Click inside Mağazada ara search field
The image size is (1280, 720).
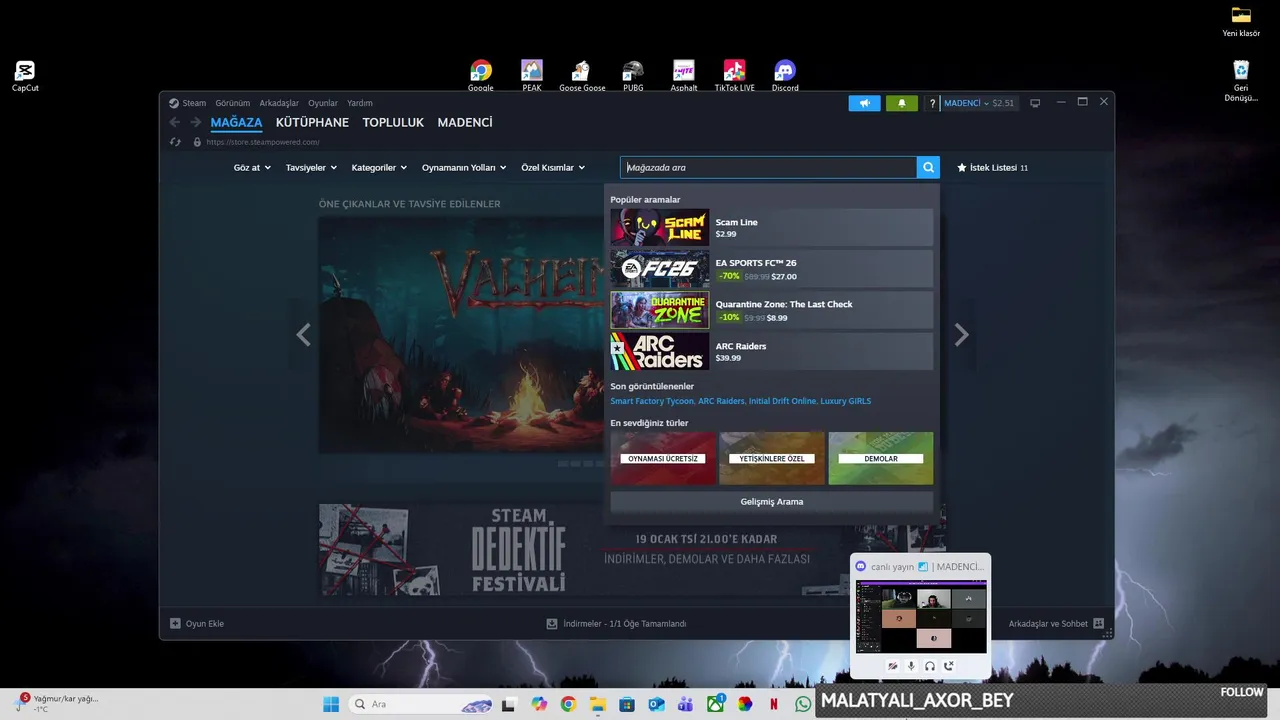pos(768,167)
